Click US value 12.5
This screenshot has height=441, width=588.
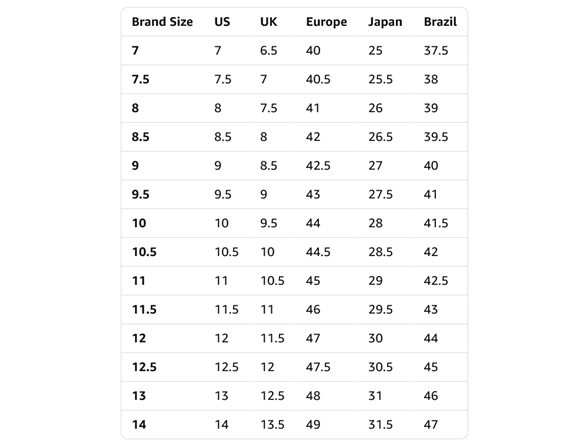tap(226, 367)
